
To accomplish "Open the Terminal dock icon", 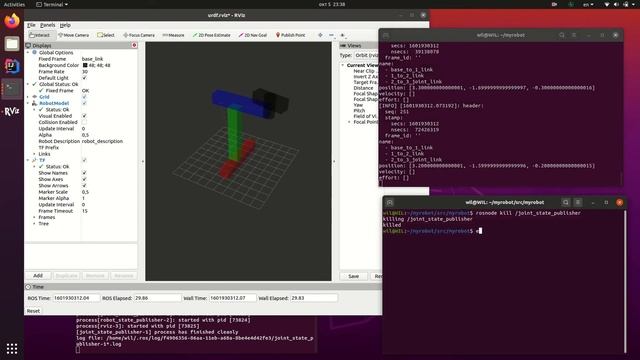I will pos(12,89).
